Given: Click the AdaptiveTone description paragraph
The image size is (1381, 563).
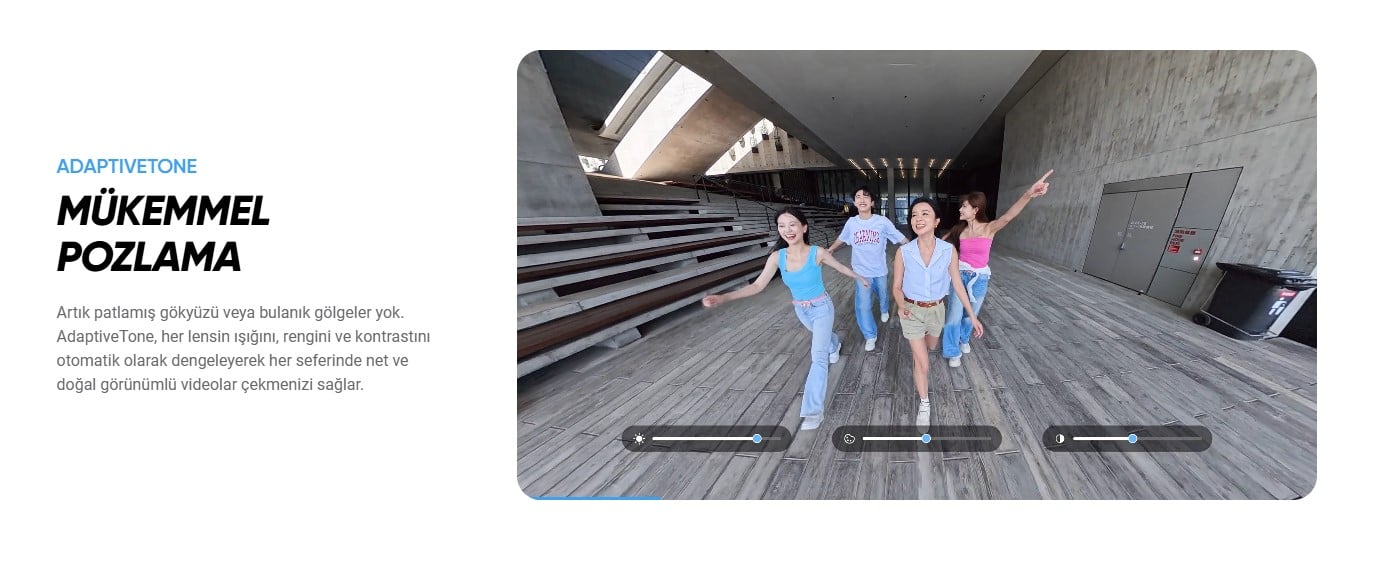Looking at the screenshot, I should (x=243, y=348).
